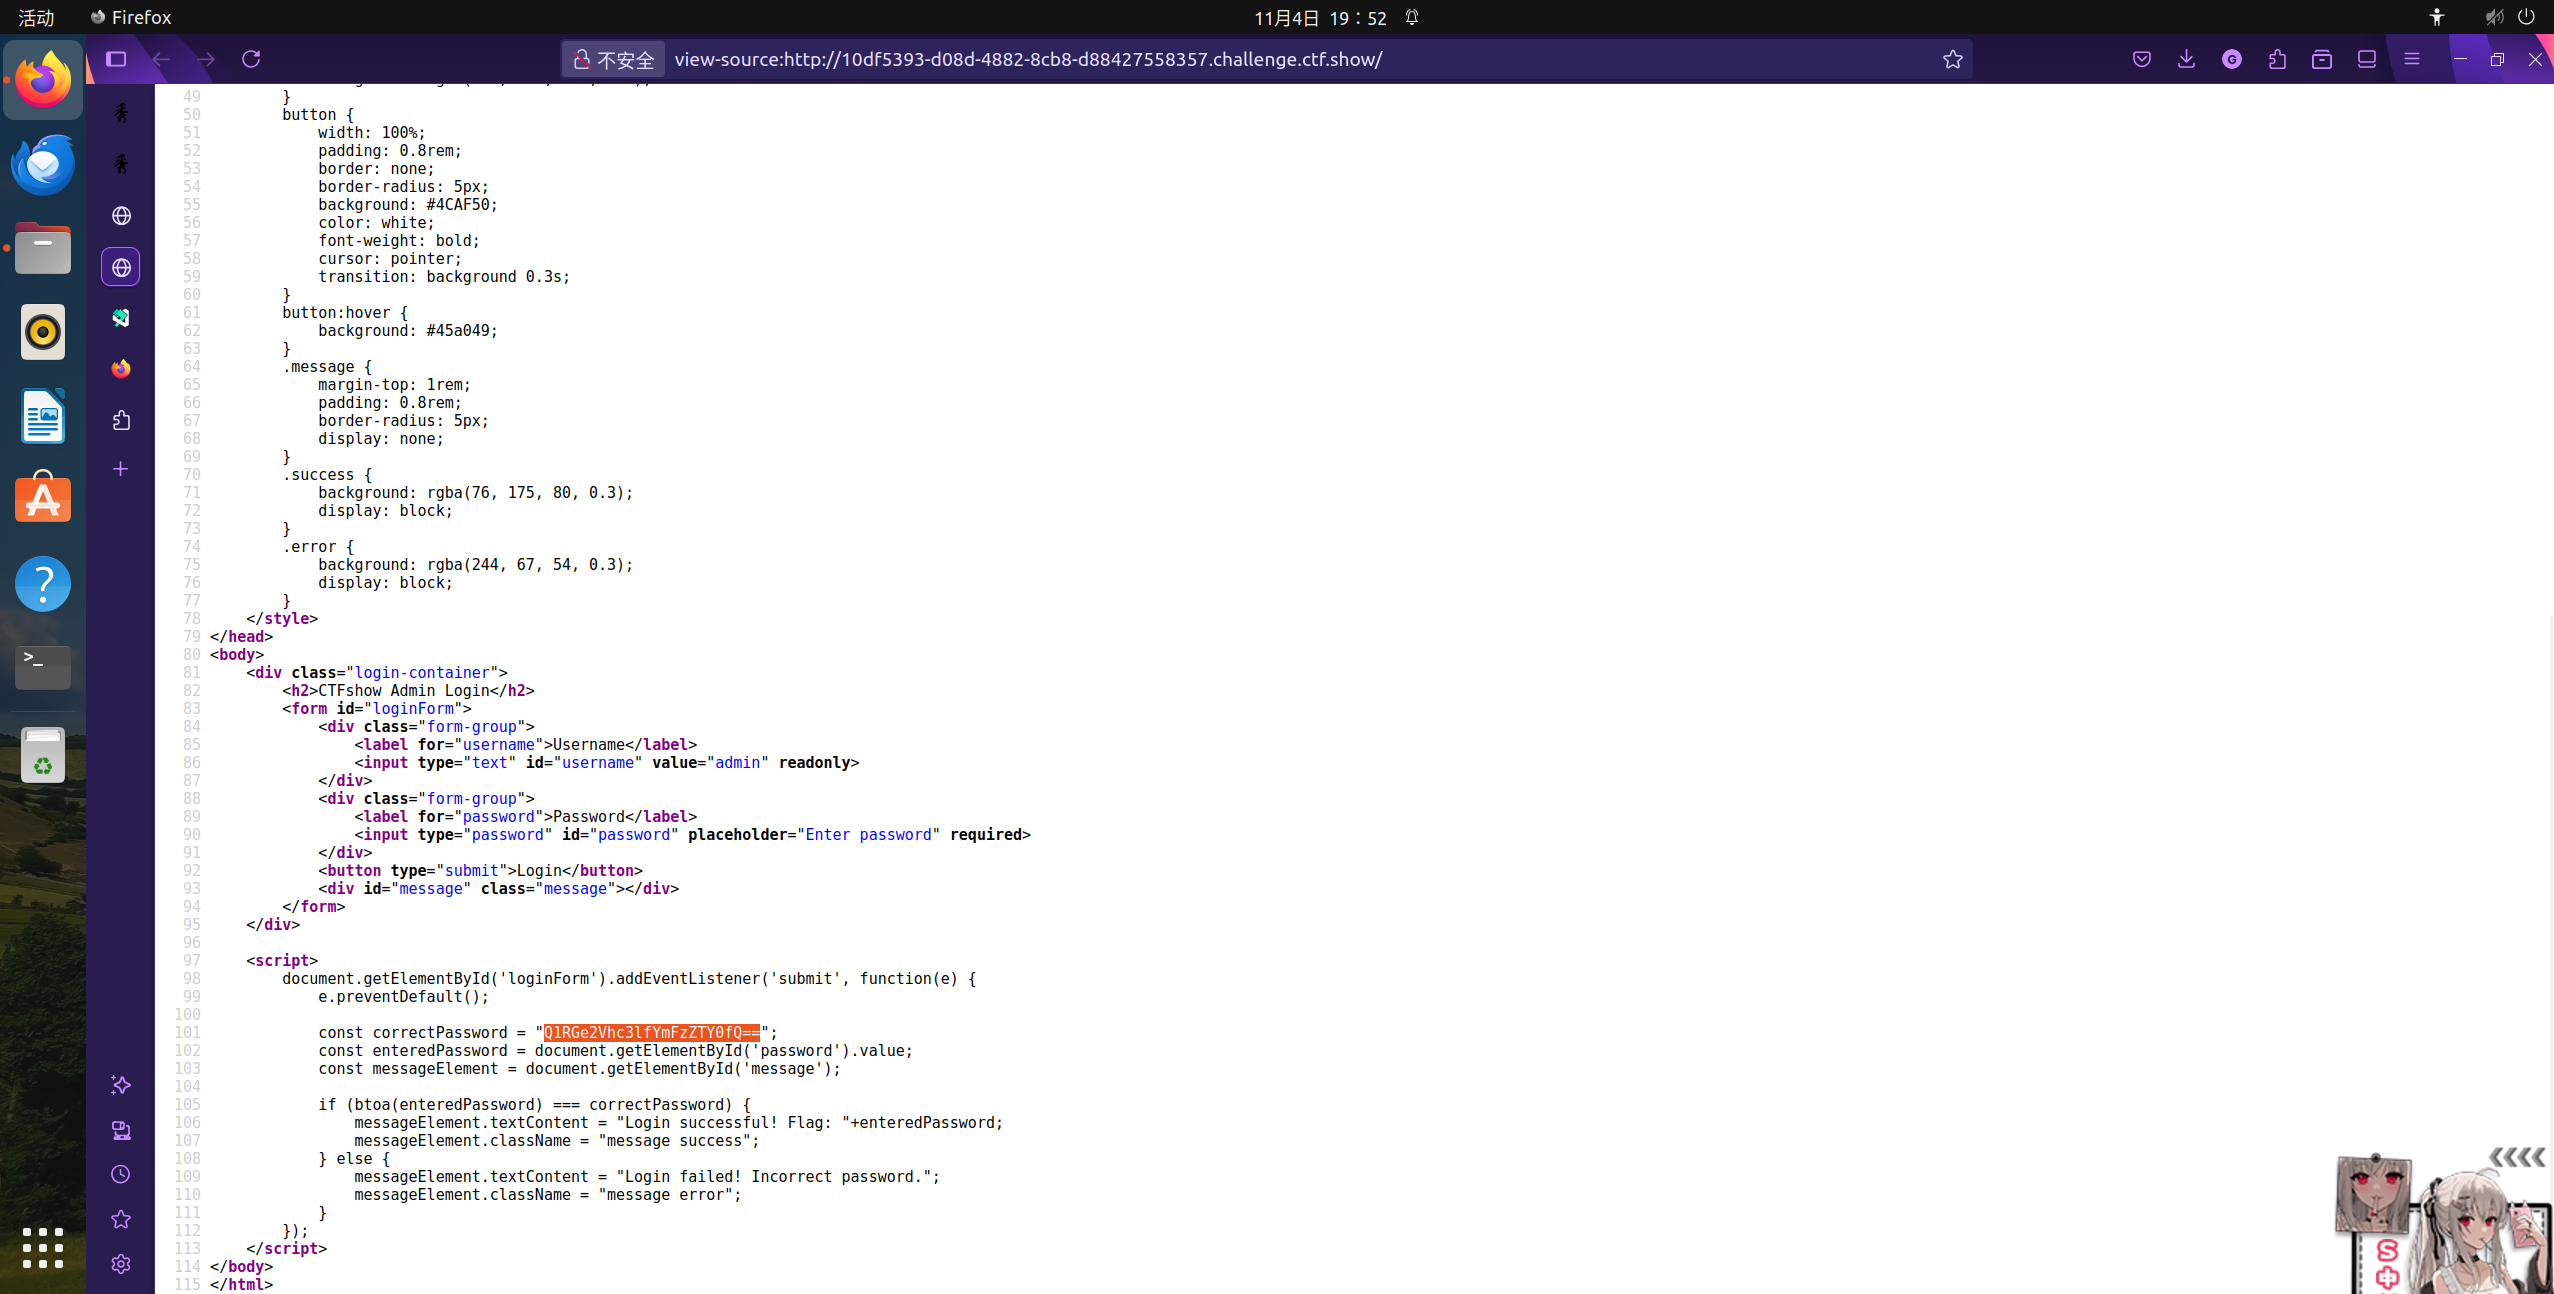Bookmark this page with the star

[x=1952, y=59]
